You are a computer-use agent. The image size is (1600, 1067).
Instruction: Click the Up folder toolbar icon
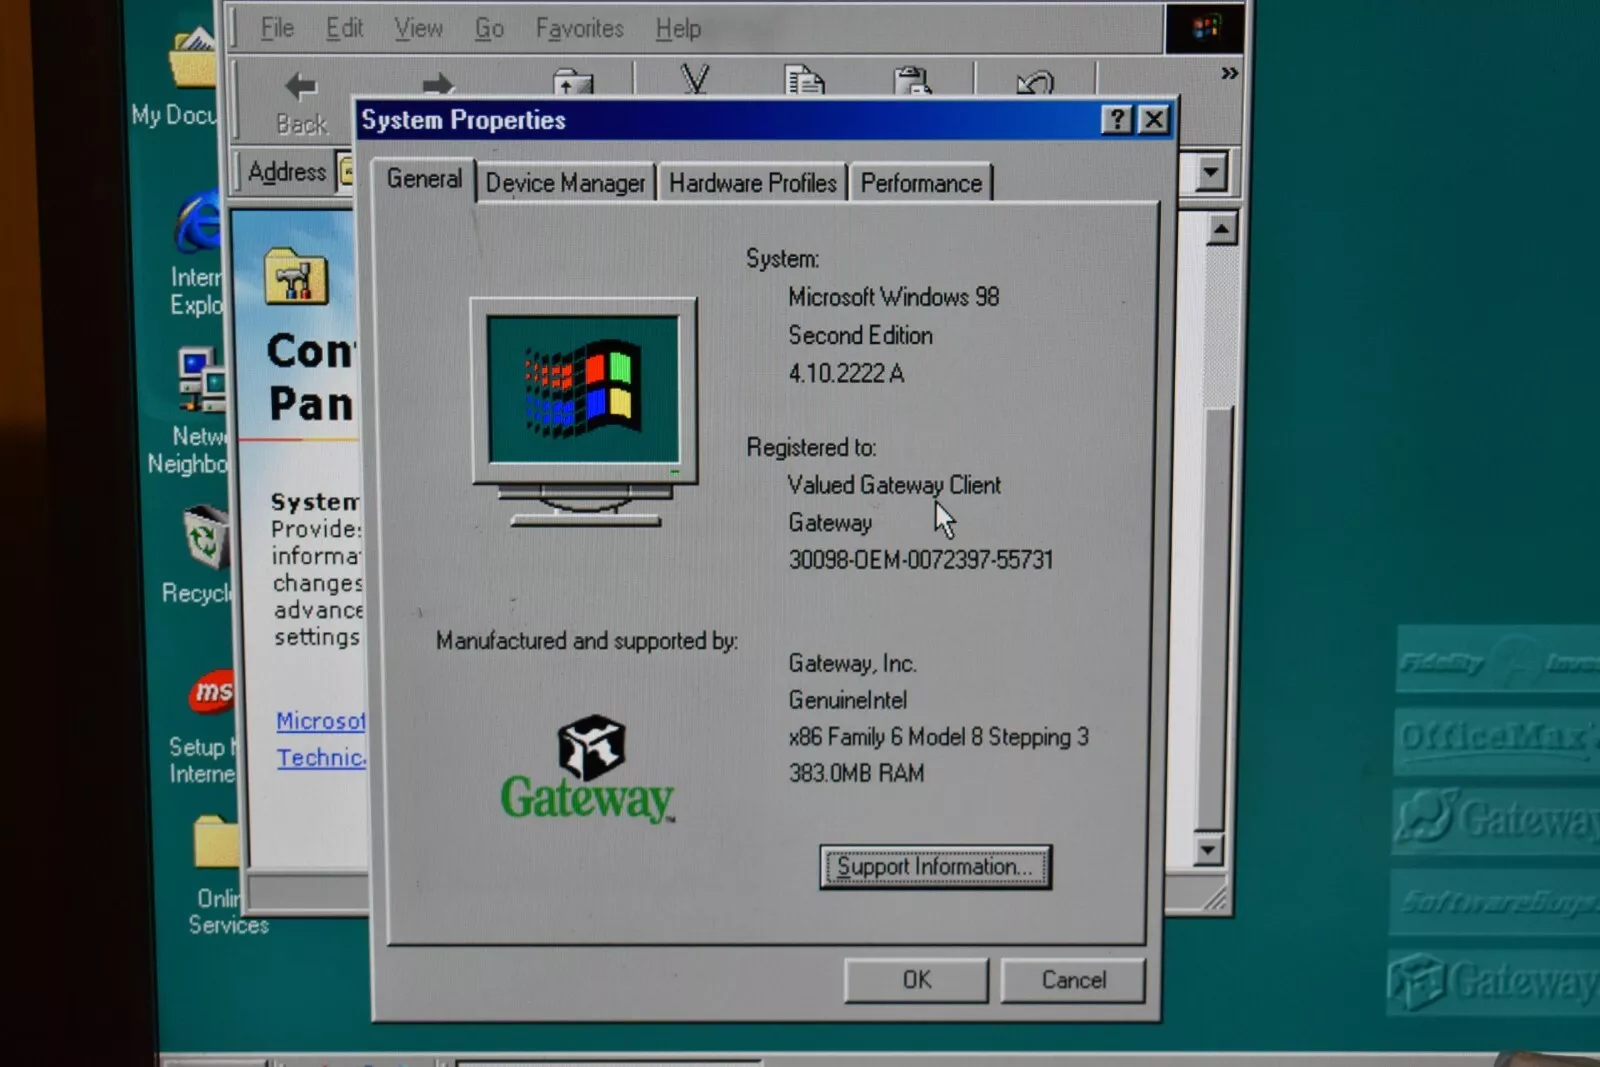pos(573,82)
